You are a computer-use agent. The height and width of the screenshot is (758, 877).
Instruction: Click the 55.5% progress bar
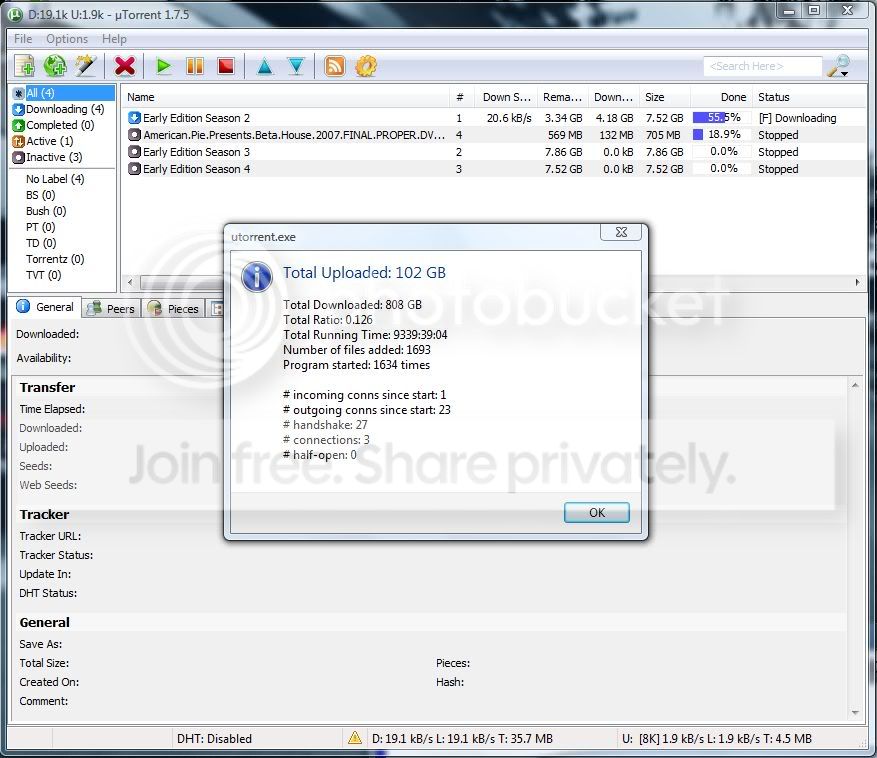click(x=722, y=117)
